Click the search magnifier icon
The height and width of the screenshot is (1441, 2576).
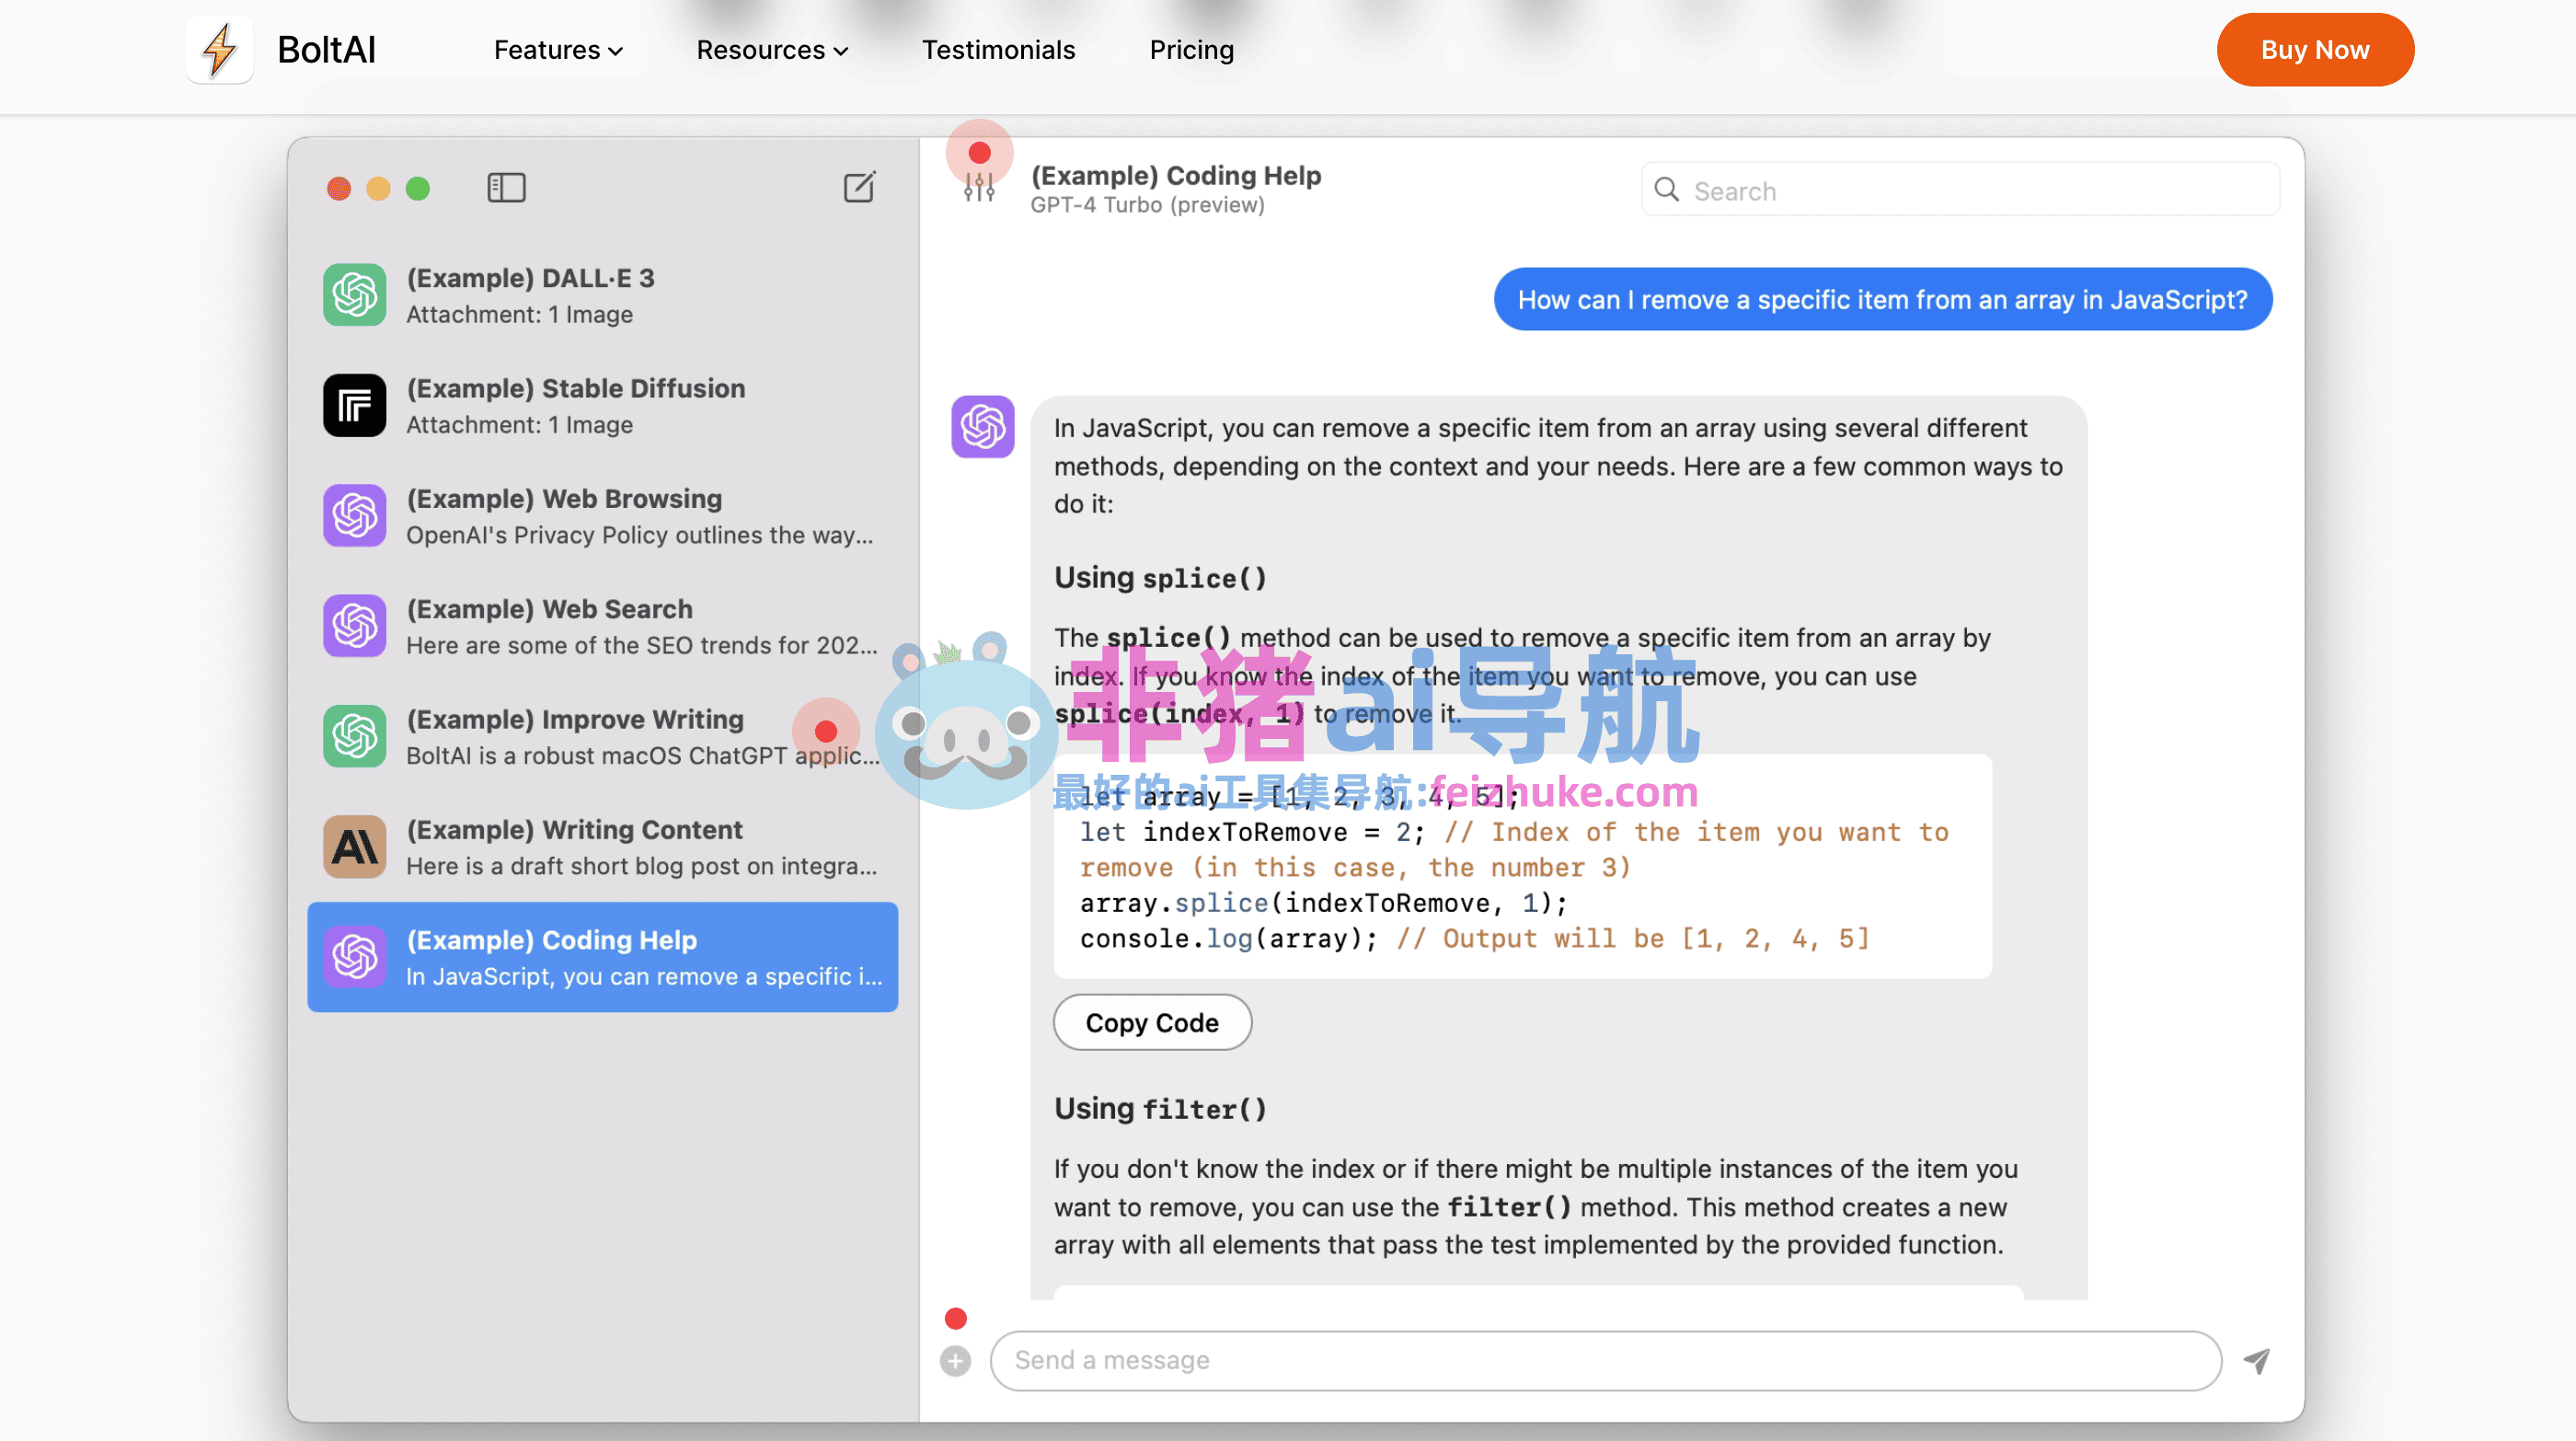coord(1666,190)
